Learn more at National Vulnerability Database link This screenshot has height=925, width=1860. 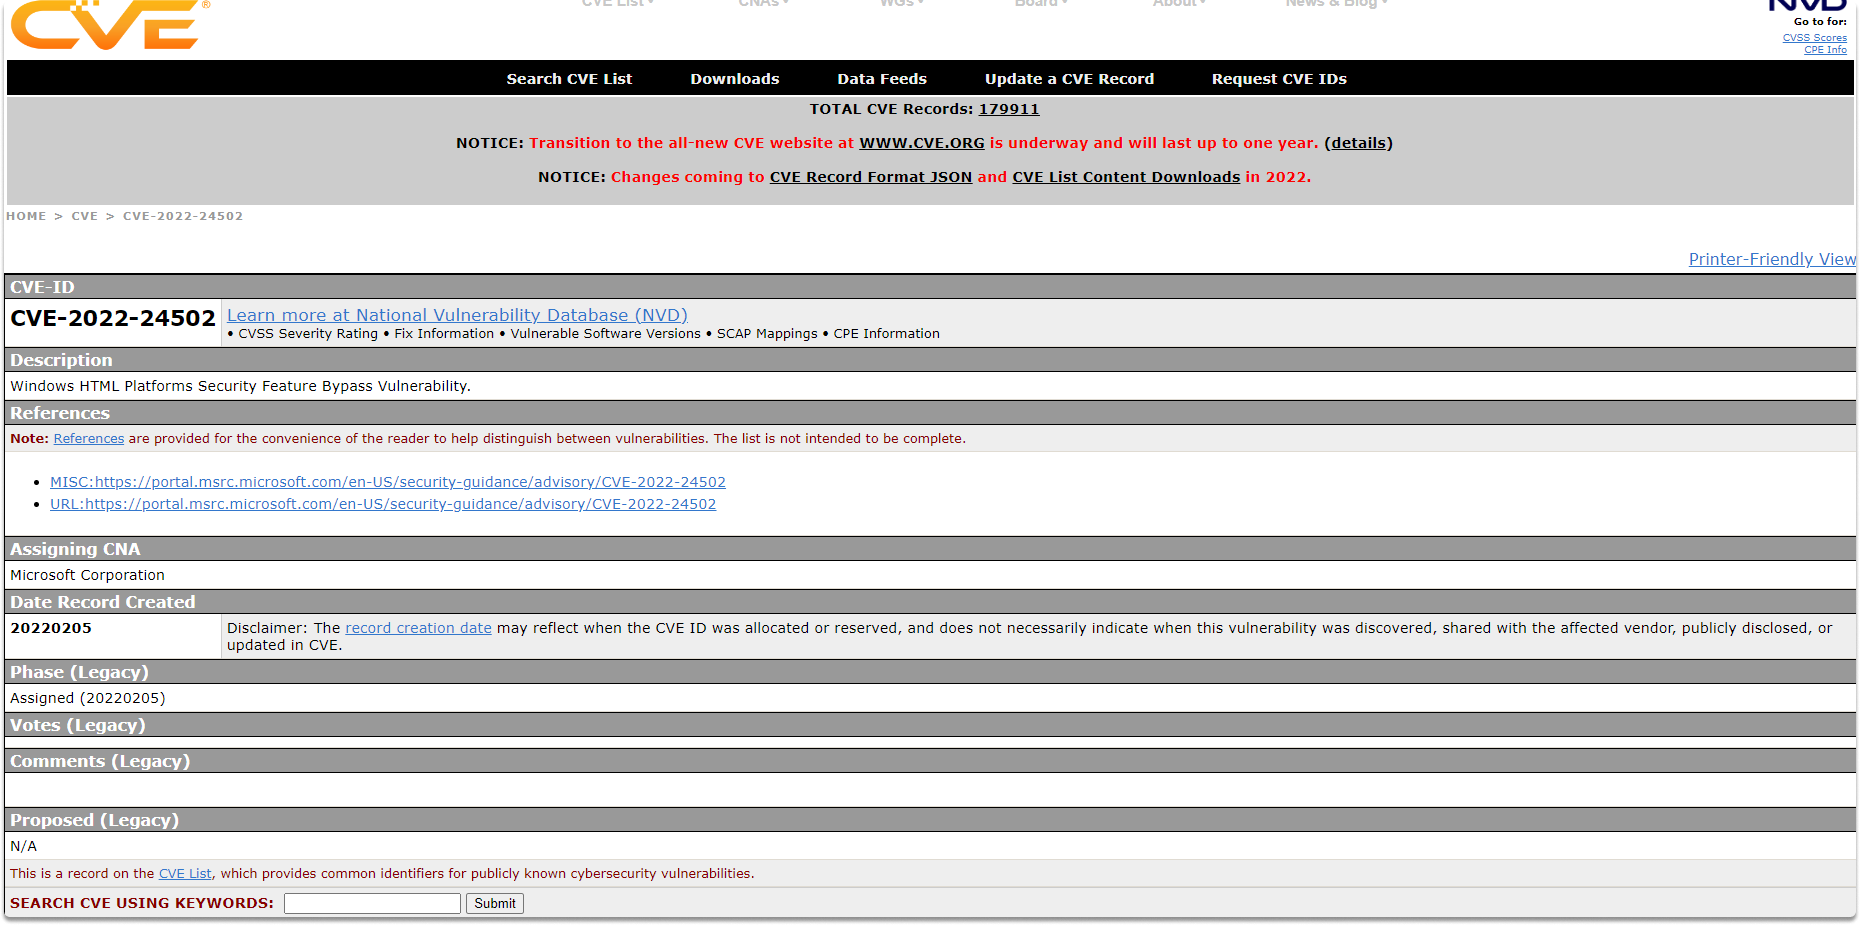click(x=457, y=315)
